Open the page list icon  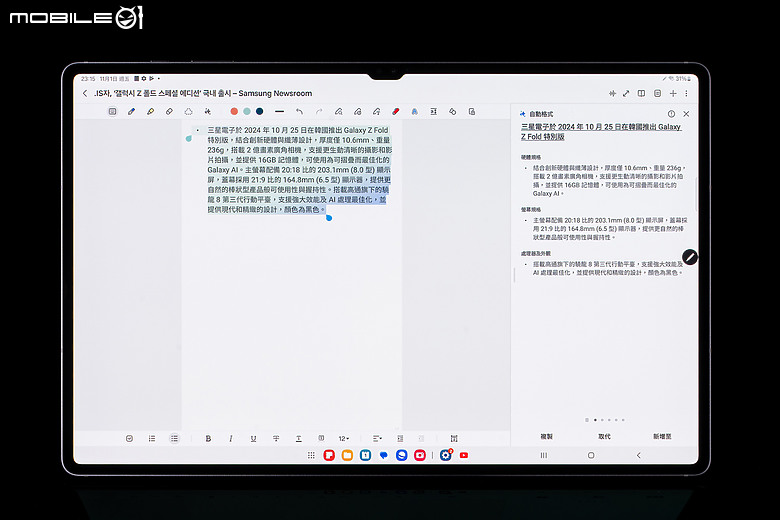[x=658, y=93]
